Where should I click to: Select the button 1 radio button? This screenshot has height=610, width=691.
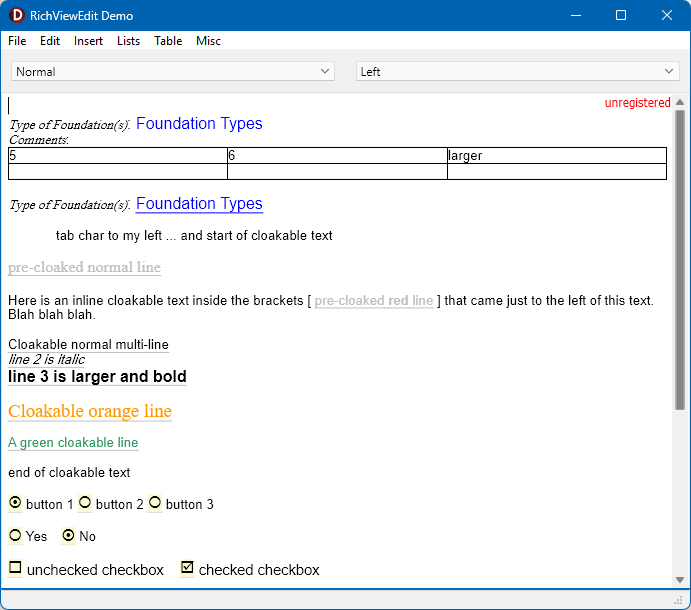point(15,502)
